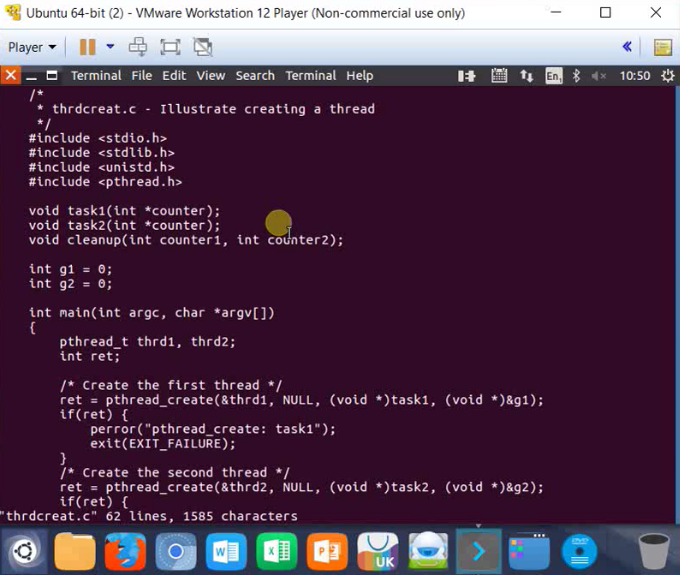Open the View menu
Image resolution: width=680 pixels, height=575 pixels.
[x=211, y=75]
